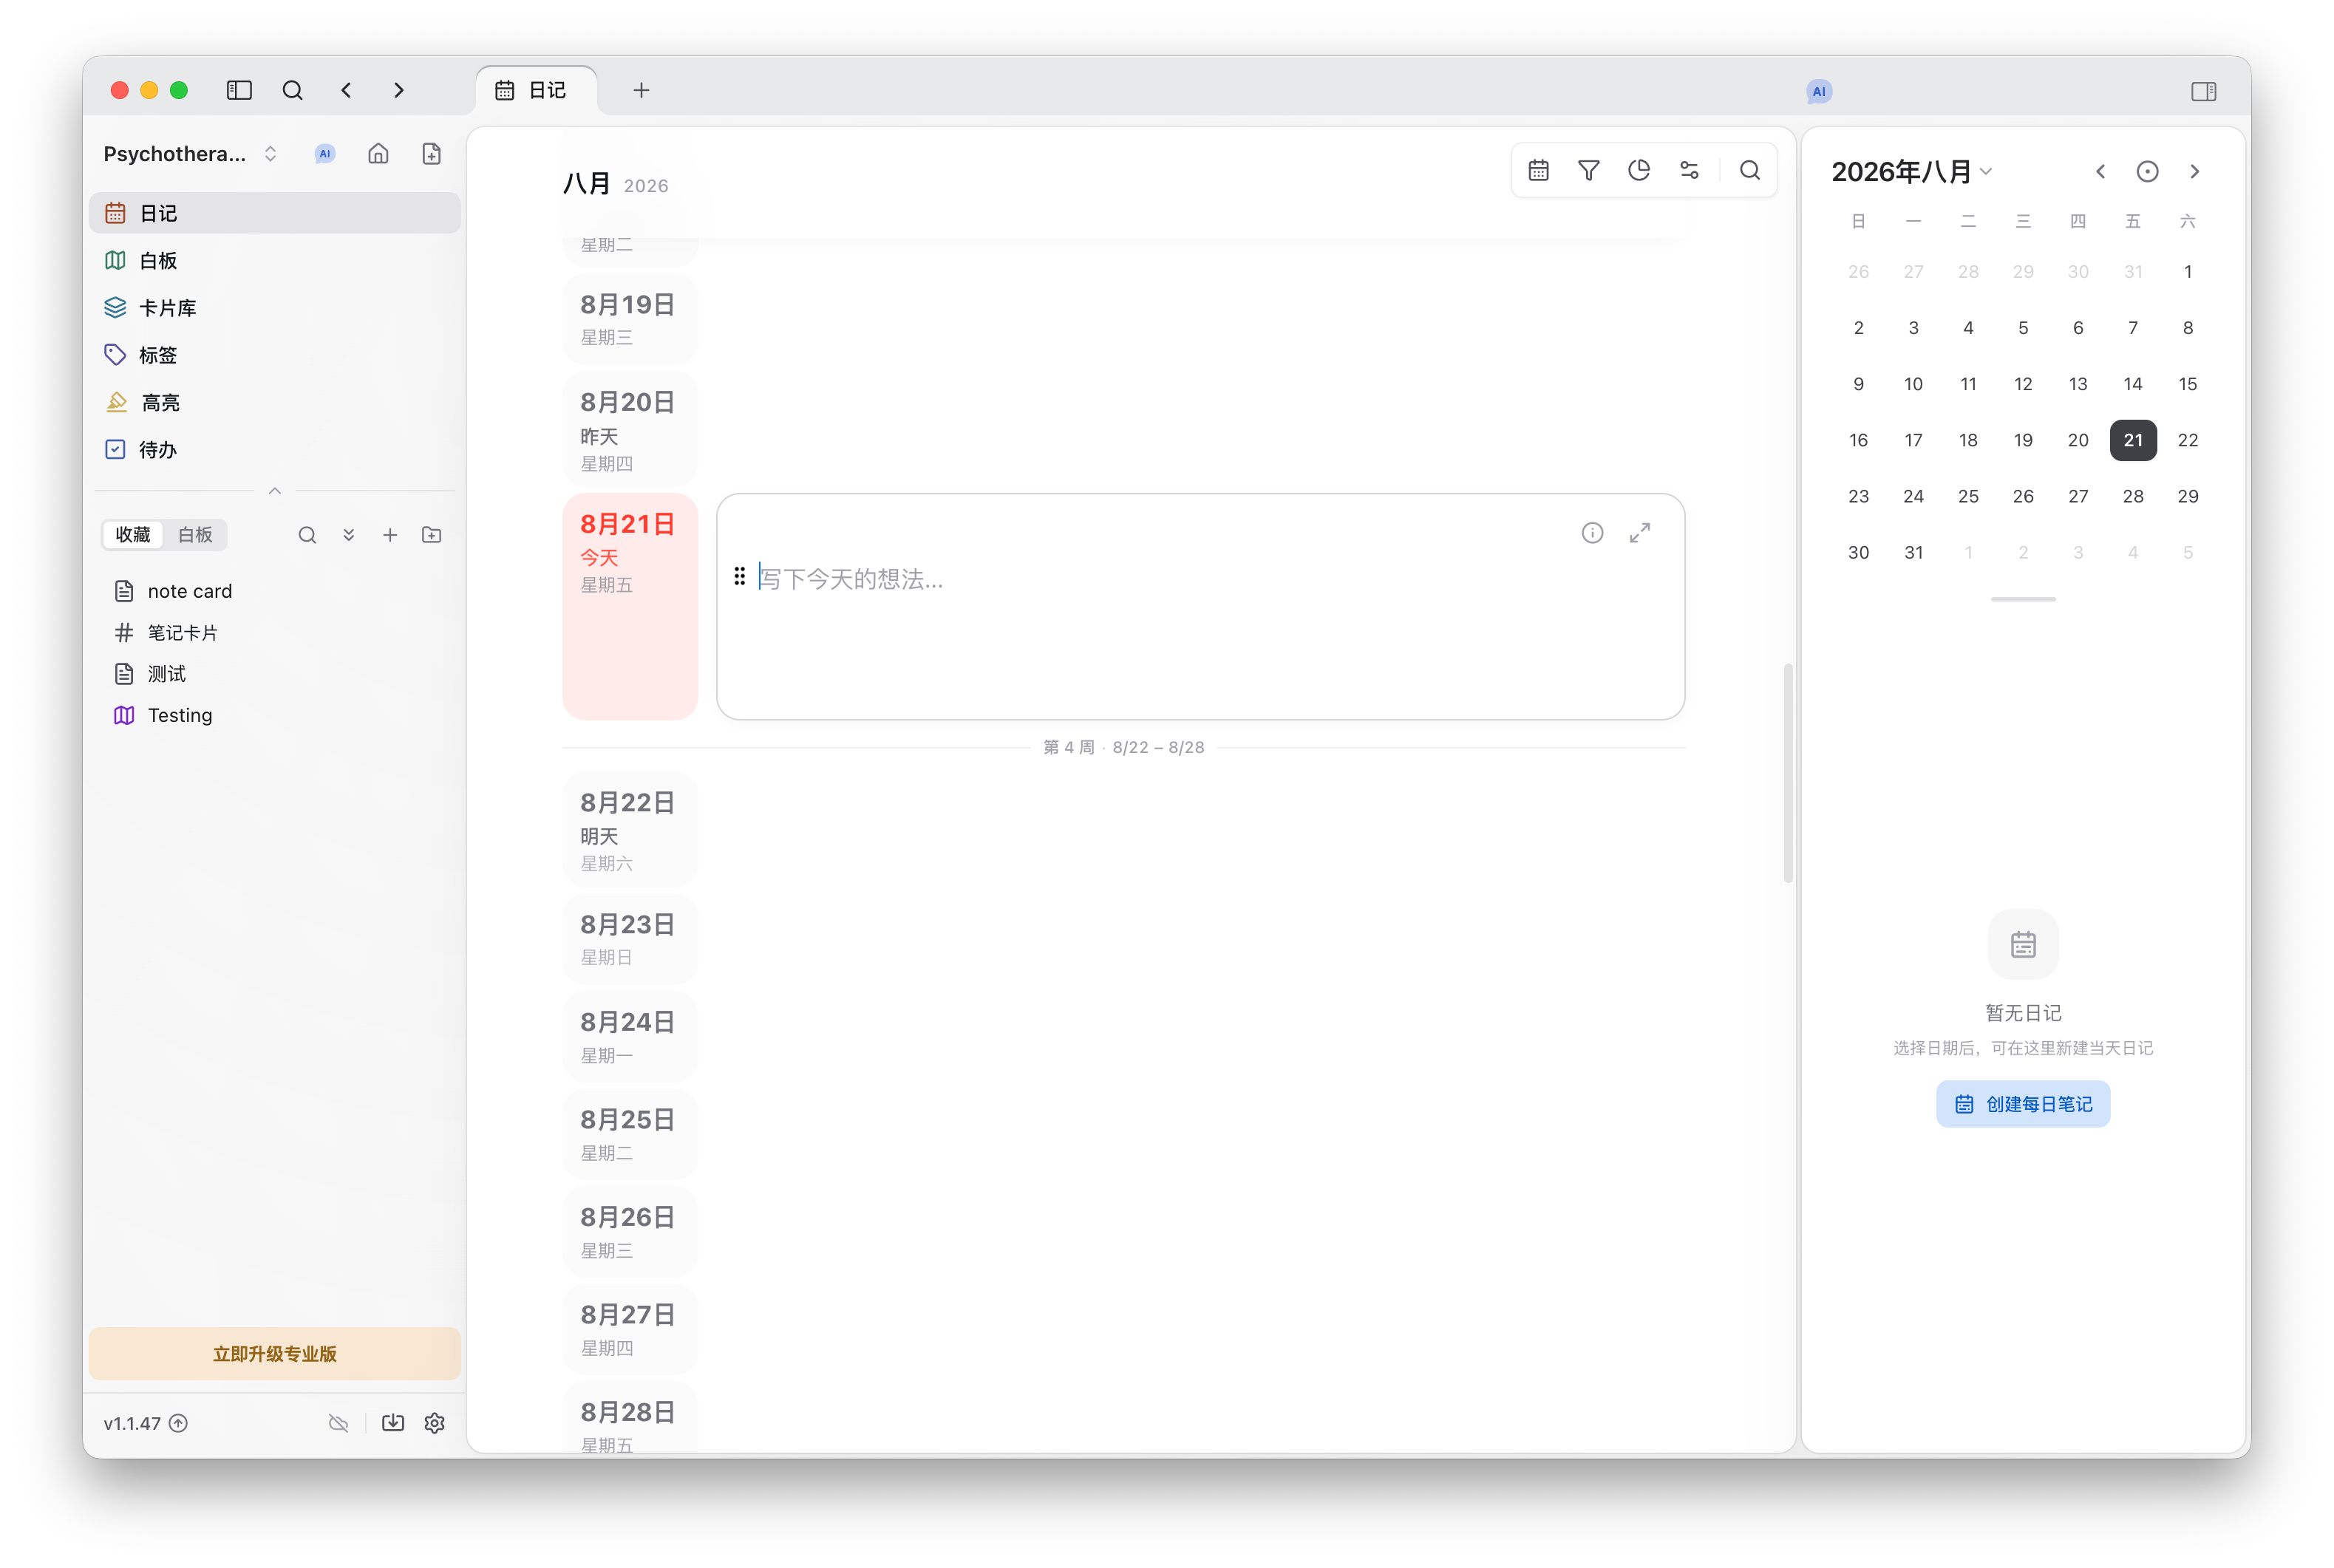Screen dimensions: 2334x1568
Task: Open the Psychothera... workspace switcher
Action: point(190,154)
